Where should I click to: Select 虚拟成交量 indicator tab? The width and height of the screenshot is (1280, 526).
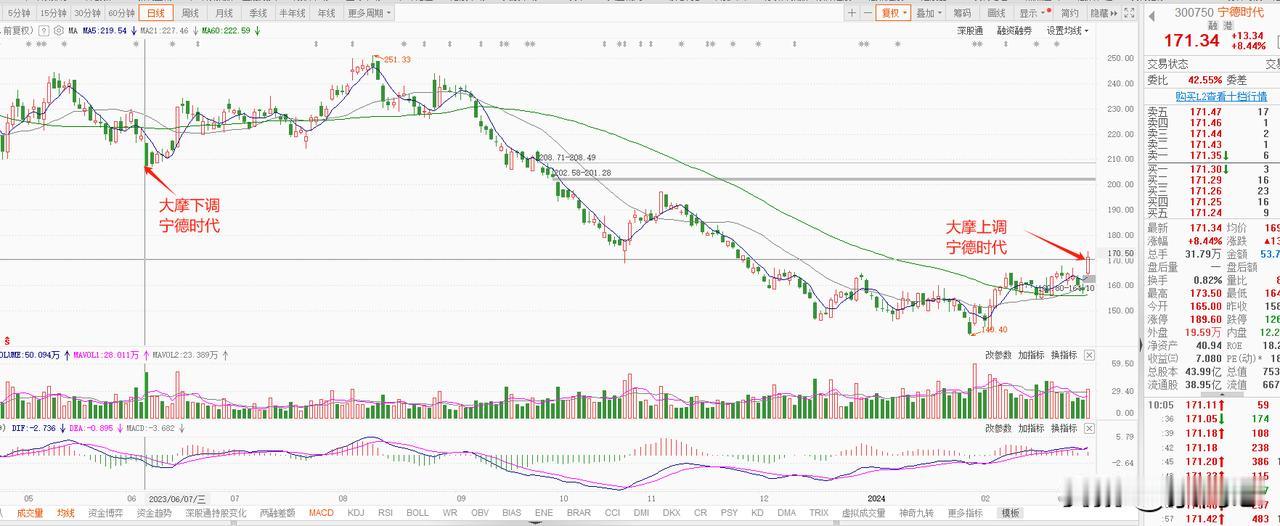click(863, 513)
